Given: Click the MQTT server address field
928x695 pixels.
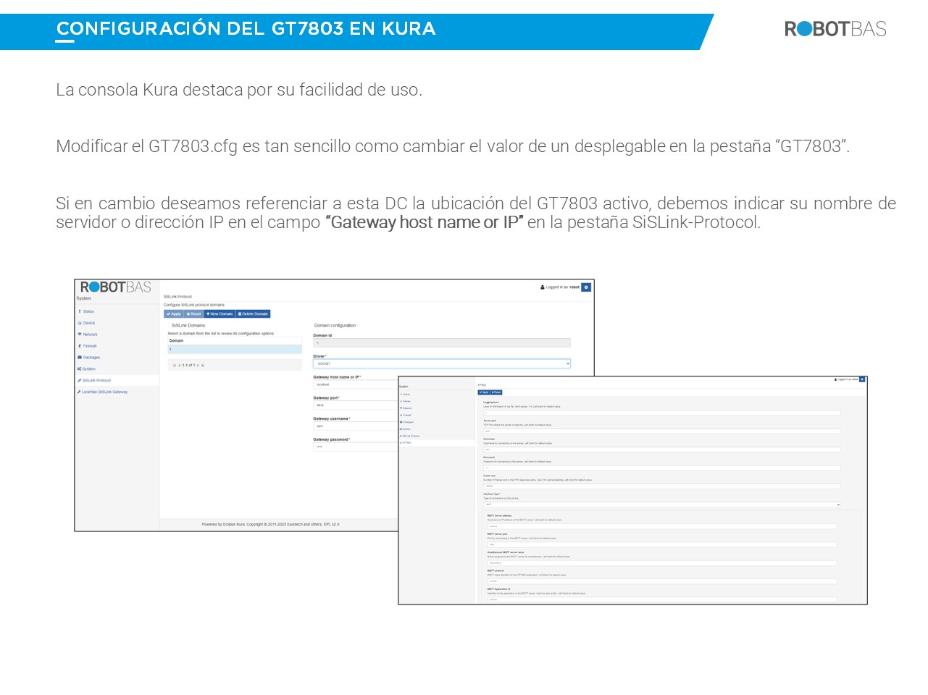Looking at the screenshot, I should (x=662, y=526).
